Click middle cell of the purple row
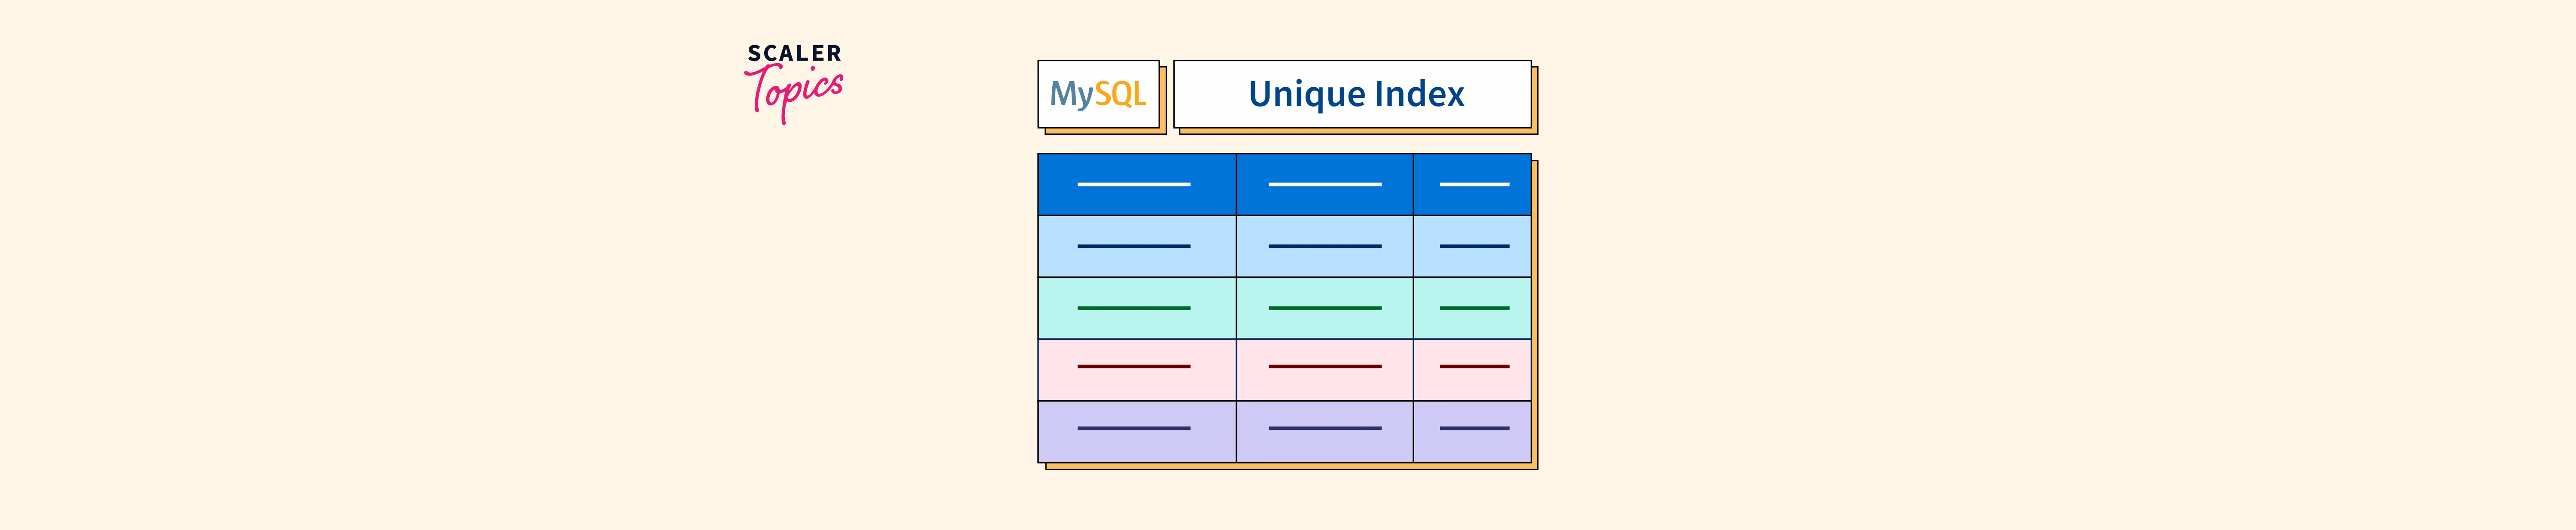The image size is (2576, 530). point(1324,431)
